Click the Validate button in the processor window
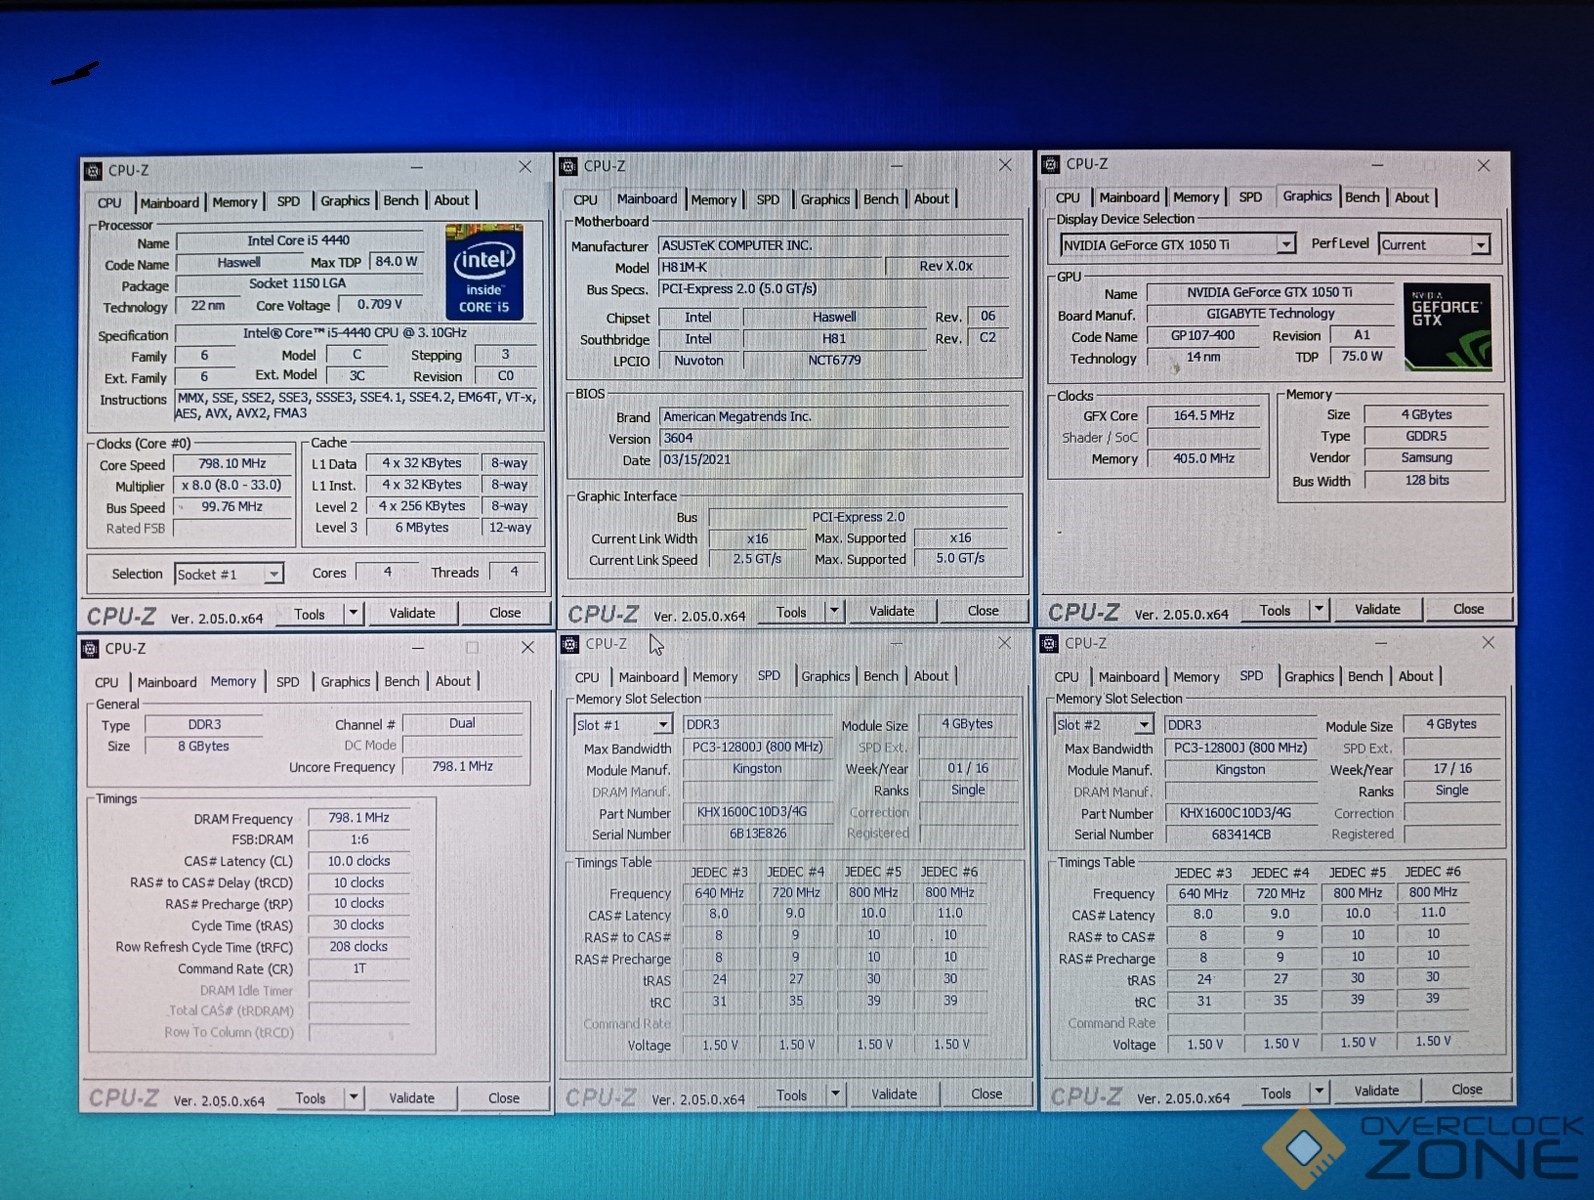Image resolution: width=1594 pixels, height=1200 pixels. pyautogui.click(x=412, y=613)
